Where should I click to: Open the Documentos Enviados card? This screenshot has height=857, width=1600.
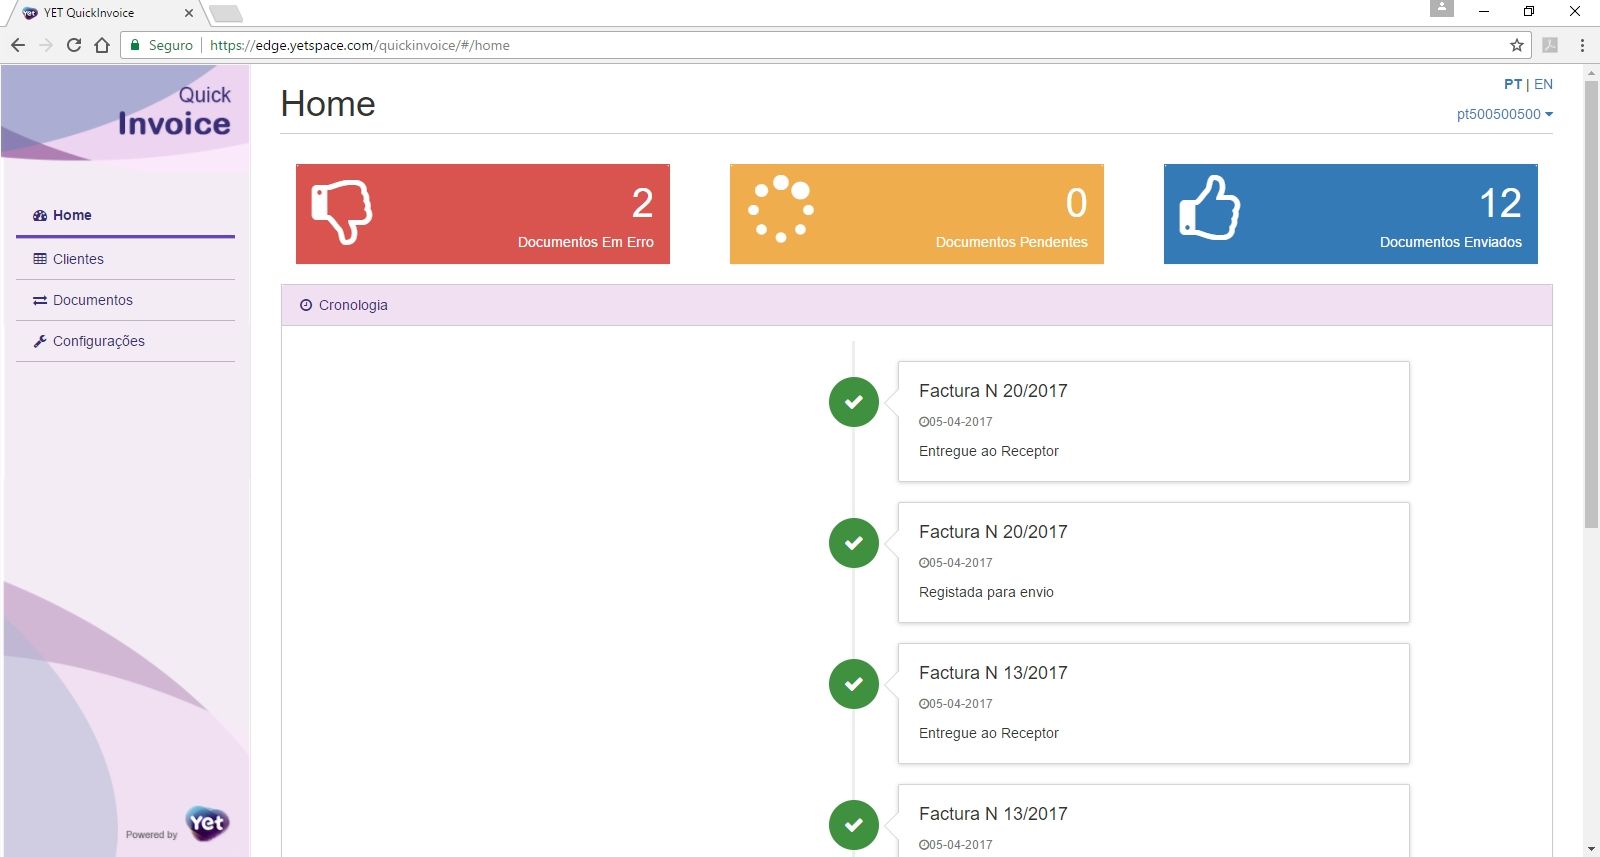pyautogui.click(x=1350, y=214)
